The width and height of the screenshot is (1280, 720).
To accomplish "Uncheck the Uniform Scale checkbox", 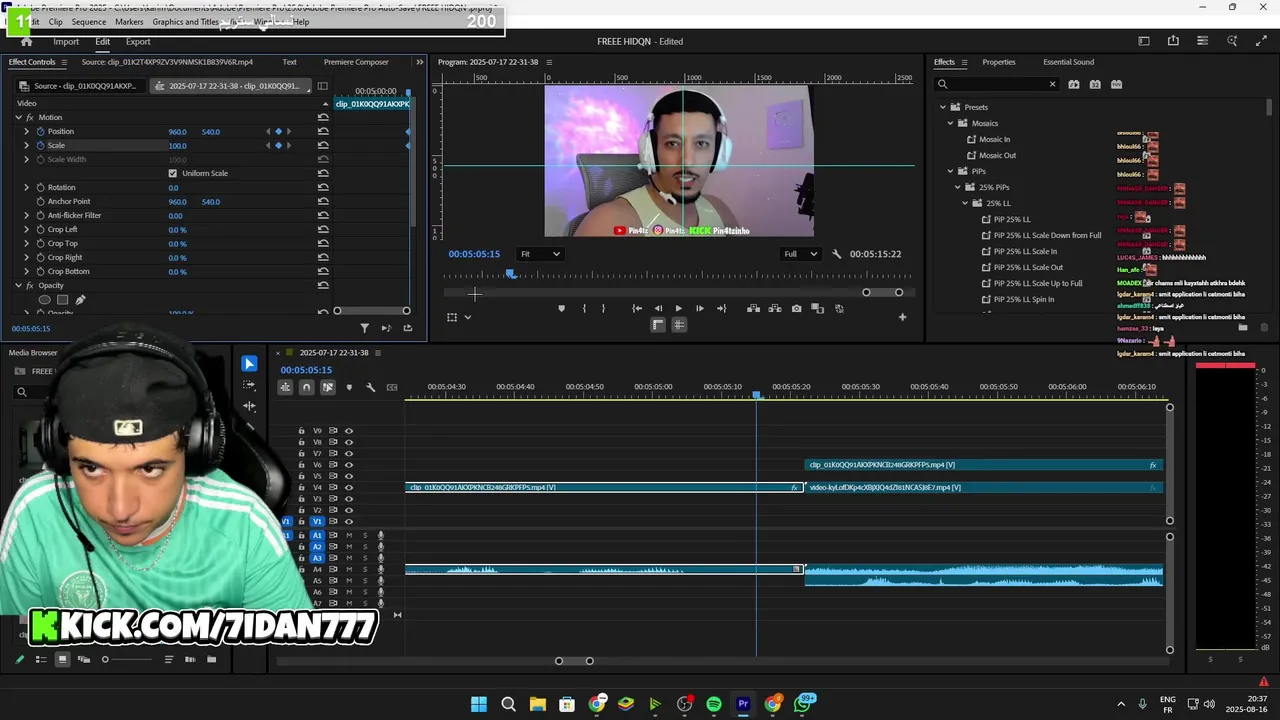I will click(x=172, y=173).
